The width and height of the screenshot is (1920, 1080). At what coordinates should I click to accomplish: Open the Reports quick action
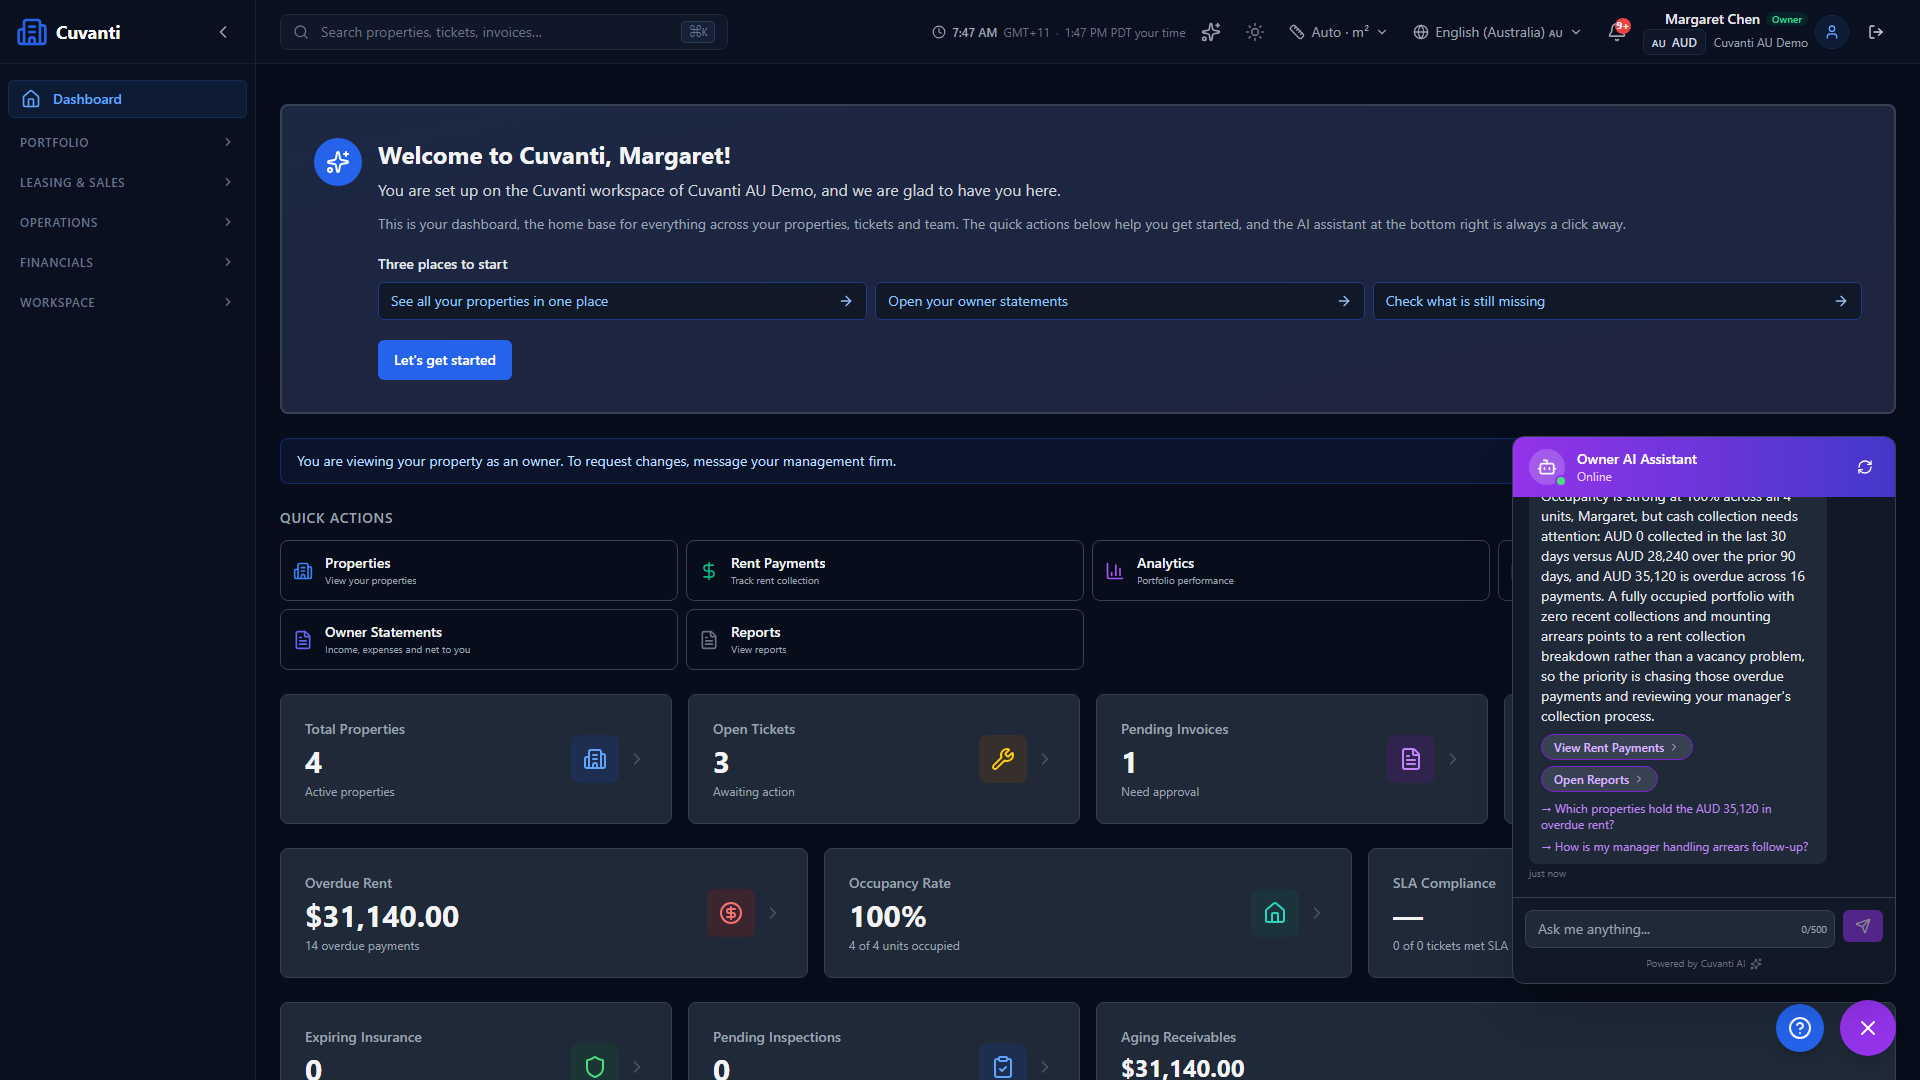pos(884,640)
